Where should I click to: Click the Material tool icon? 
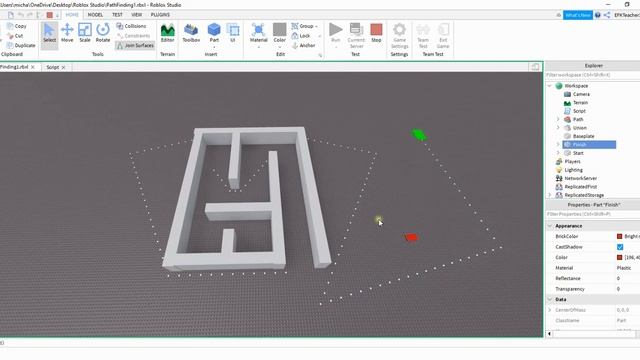pyautogui.click(x=258, y=31)
